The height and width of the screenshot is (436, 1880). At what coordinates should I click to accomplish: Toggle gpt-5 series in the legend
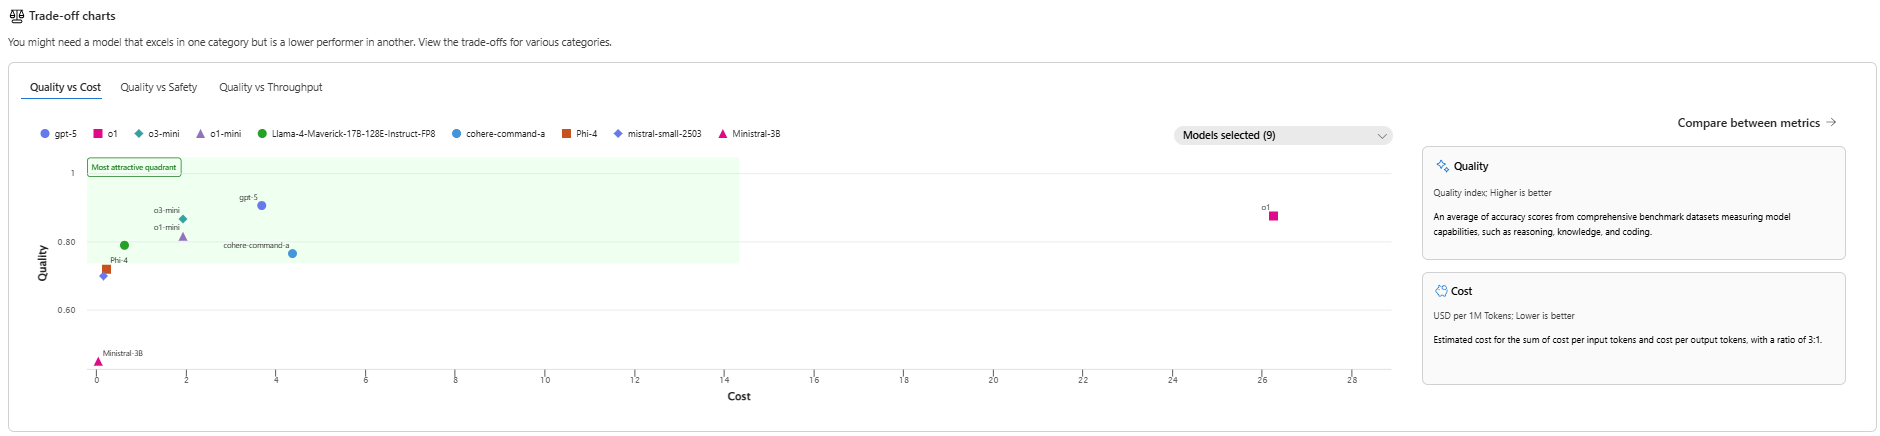pyautogui.click(x=58, y=134)
